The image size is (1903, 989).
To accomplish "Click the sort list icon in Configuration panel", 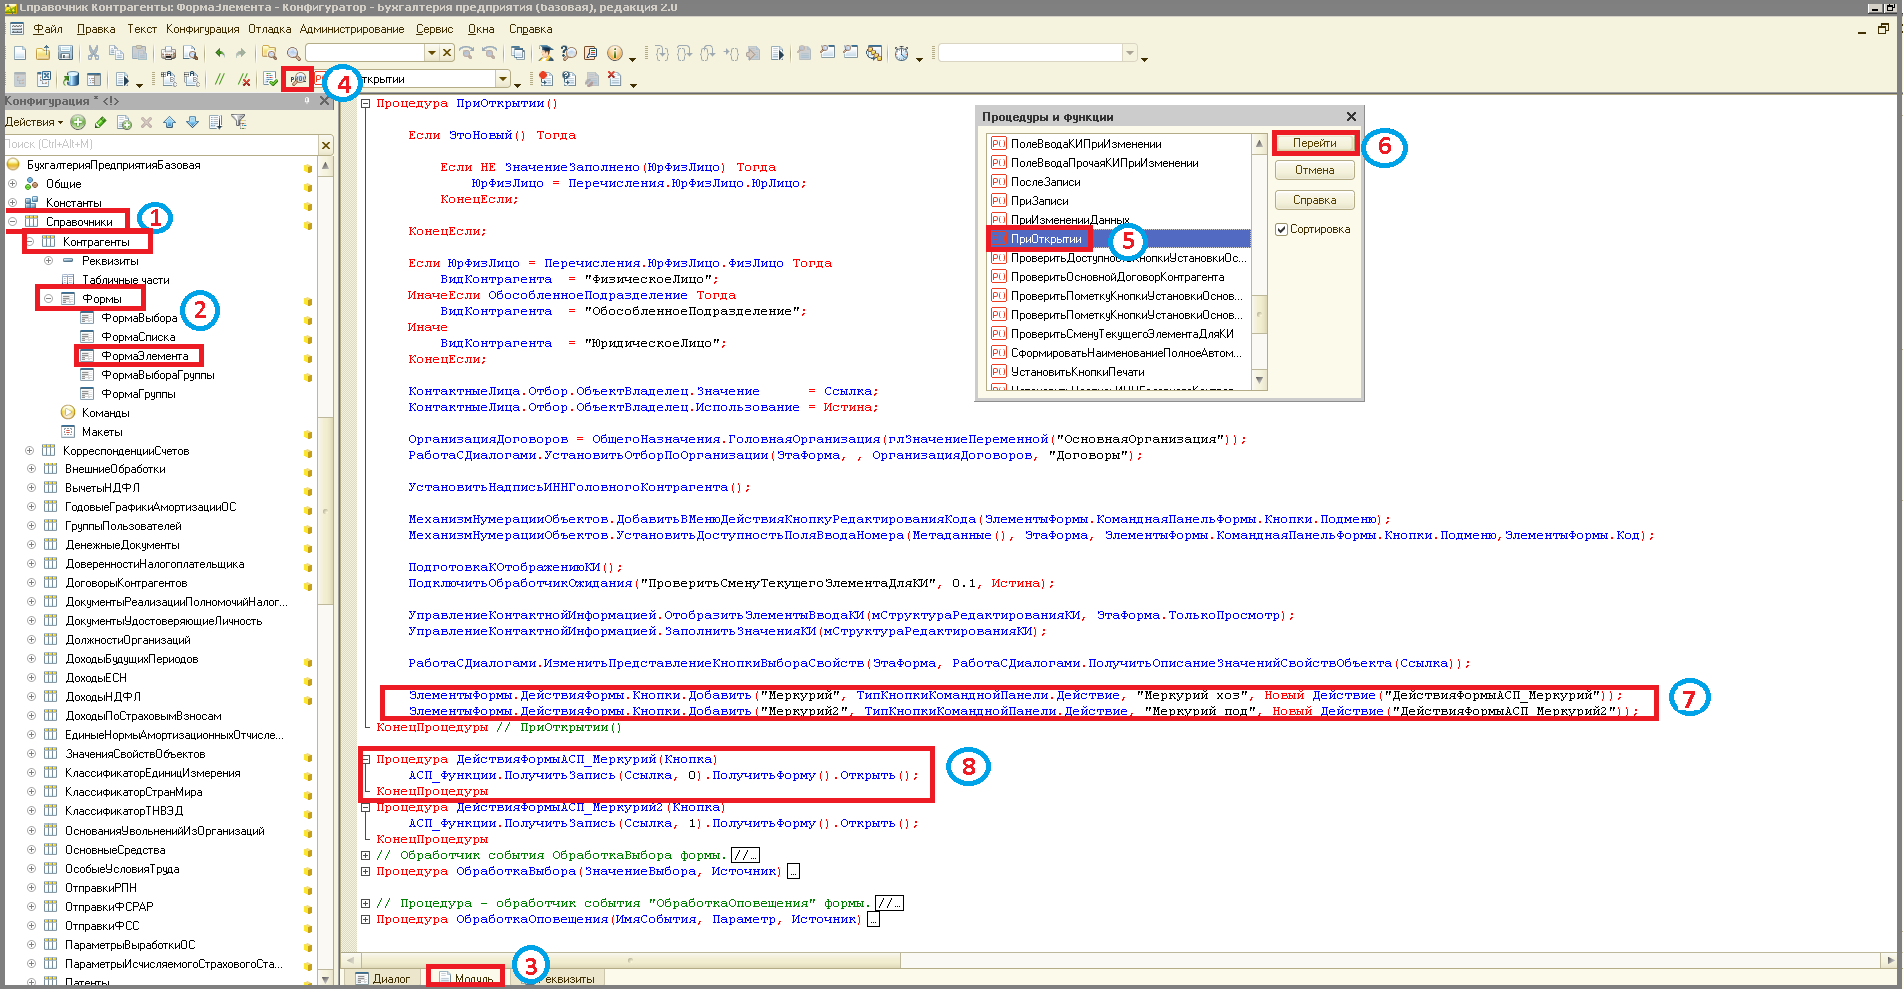I will pyautogui.click(x=215, y=122).
